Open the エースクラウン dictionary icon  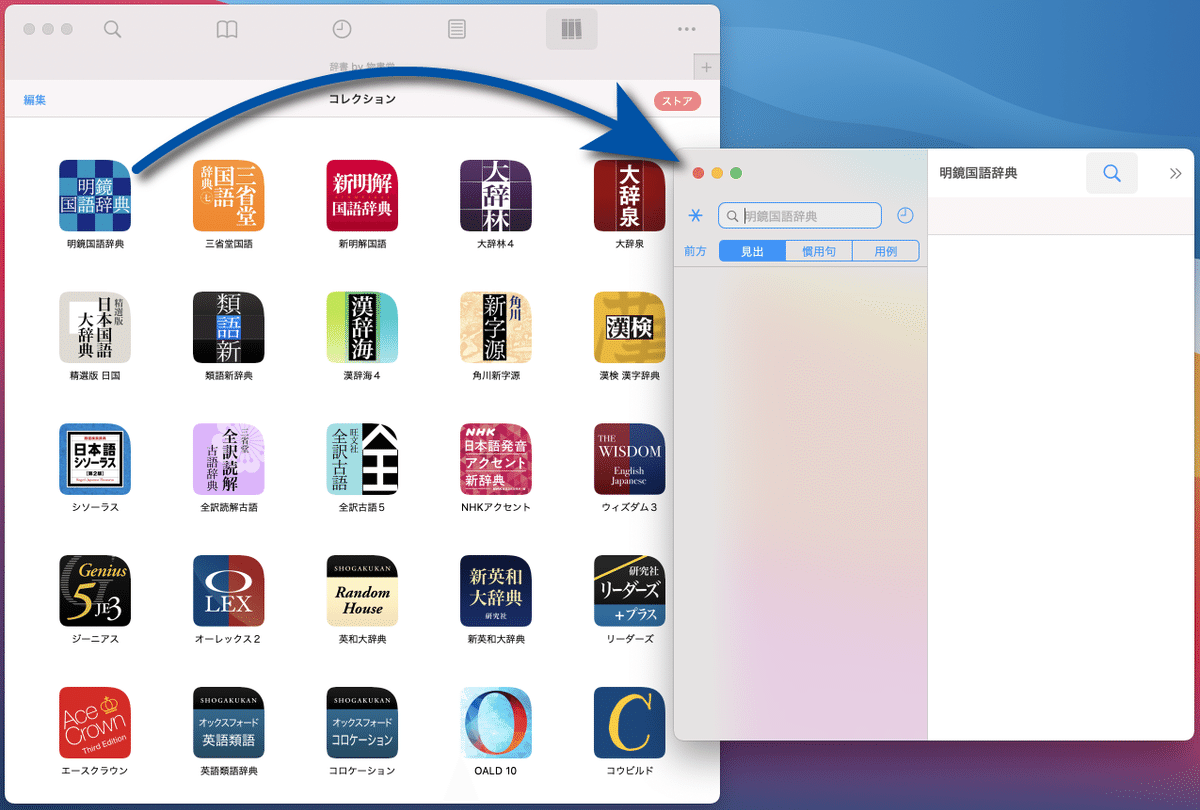coord(95,722)
